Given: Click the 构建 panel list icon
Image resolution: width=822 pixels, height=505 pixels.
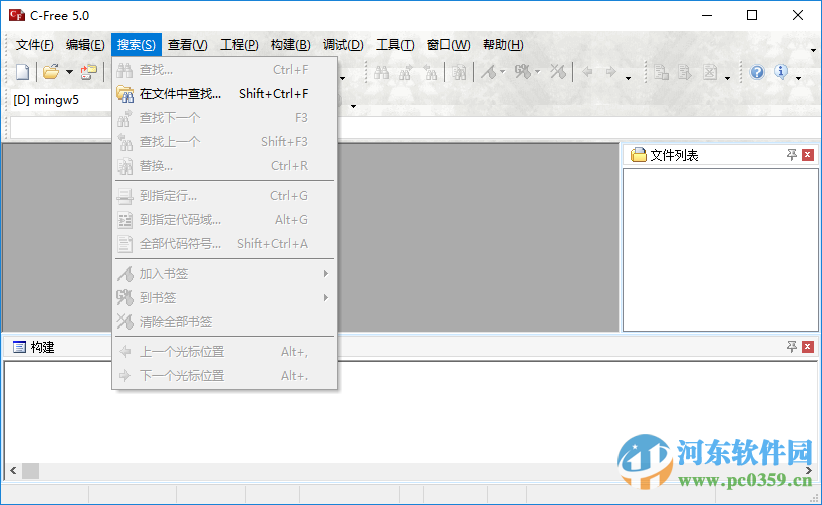Looking at the screenshot, I should [x=19, y=347].
